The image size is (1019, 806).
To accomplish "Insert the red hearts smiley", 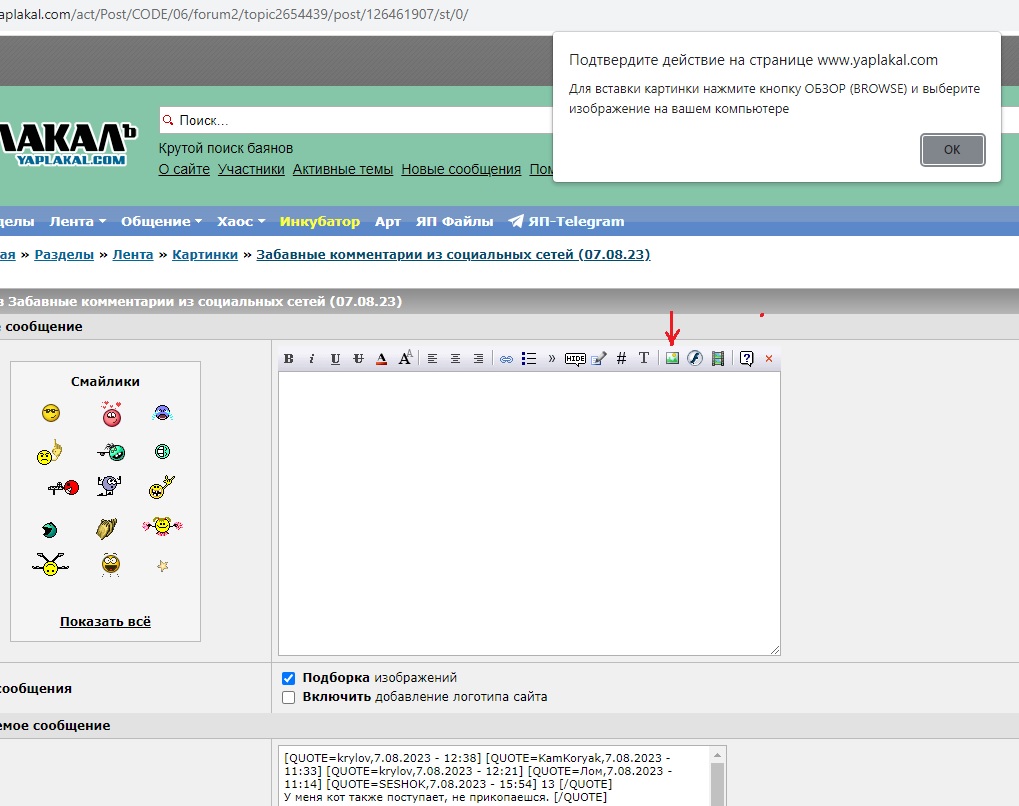I will 112,413.
